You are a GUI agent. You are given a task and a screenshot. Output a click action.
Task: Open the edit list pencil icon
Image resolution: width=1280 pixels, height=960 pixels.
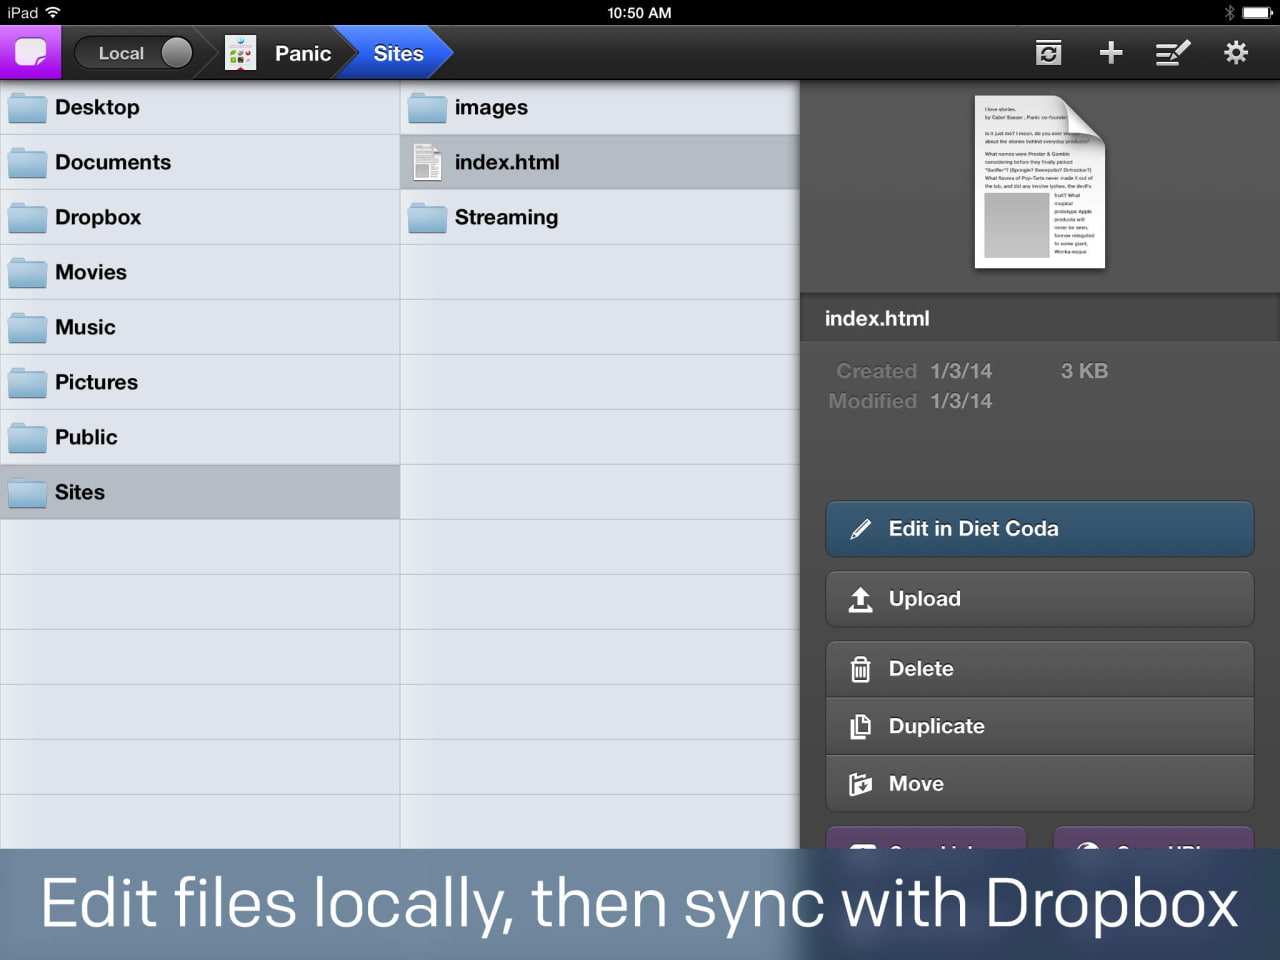click(x=1172, y=53)
